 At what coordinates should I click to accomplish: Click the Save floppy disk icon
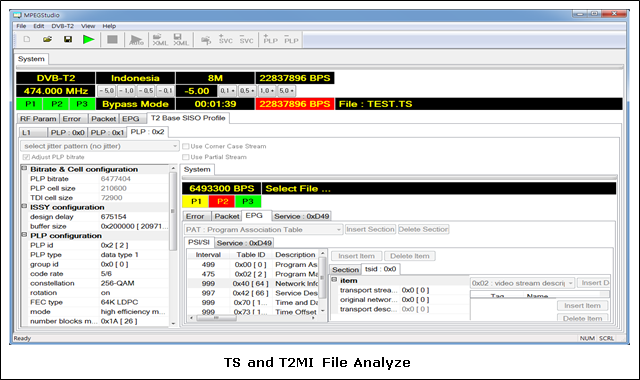[x=68, y=39]
